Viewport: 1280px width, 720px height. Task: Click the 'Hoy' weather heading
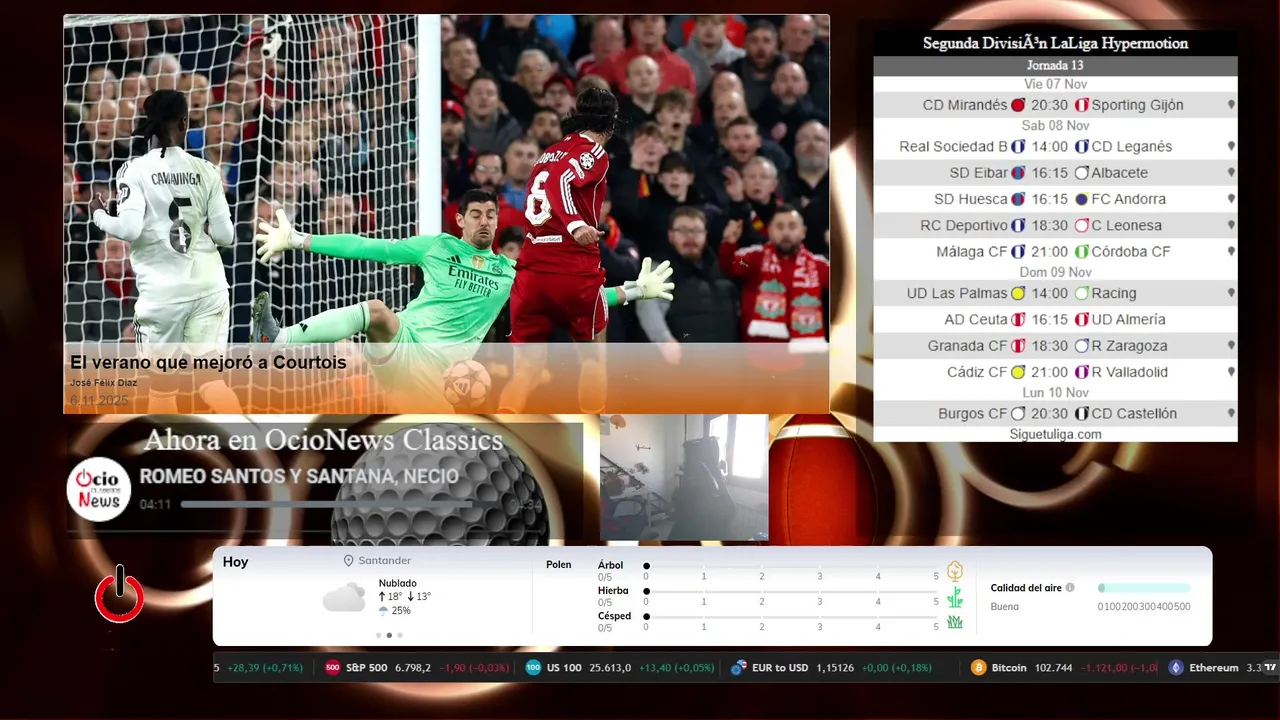click(x=235, y=562)
